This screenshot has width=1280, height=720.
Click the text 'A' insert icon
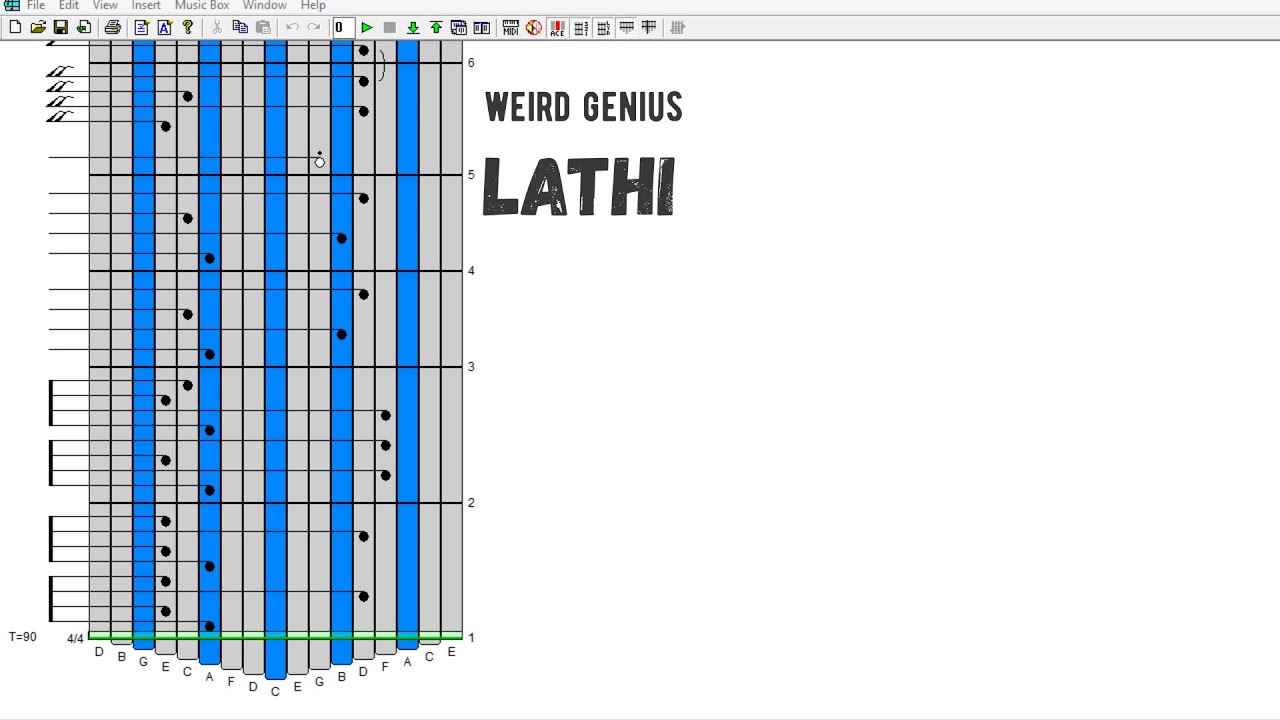tap(165, 28)
